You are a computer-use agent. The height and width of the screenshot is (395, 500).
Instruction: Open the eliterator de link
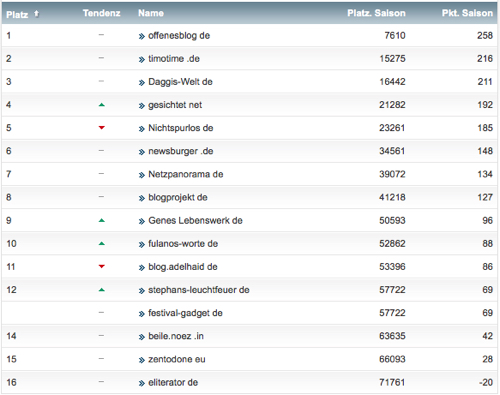pos(173,382)
